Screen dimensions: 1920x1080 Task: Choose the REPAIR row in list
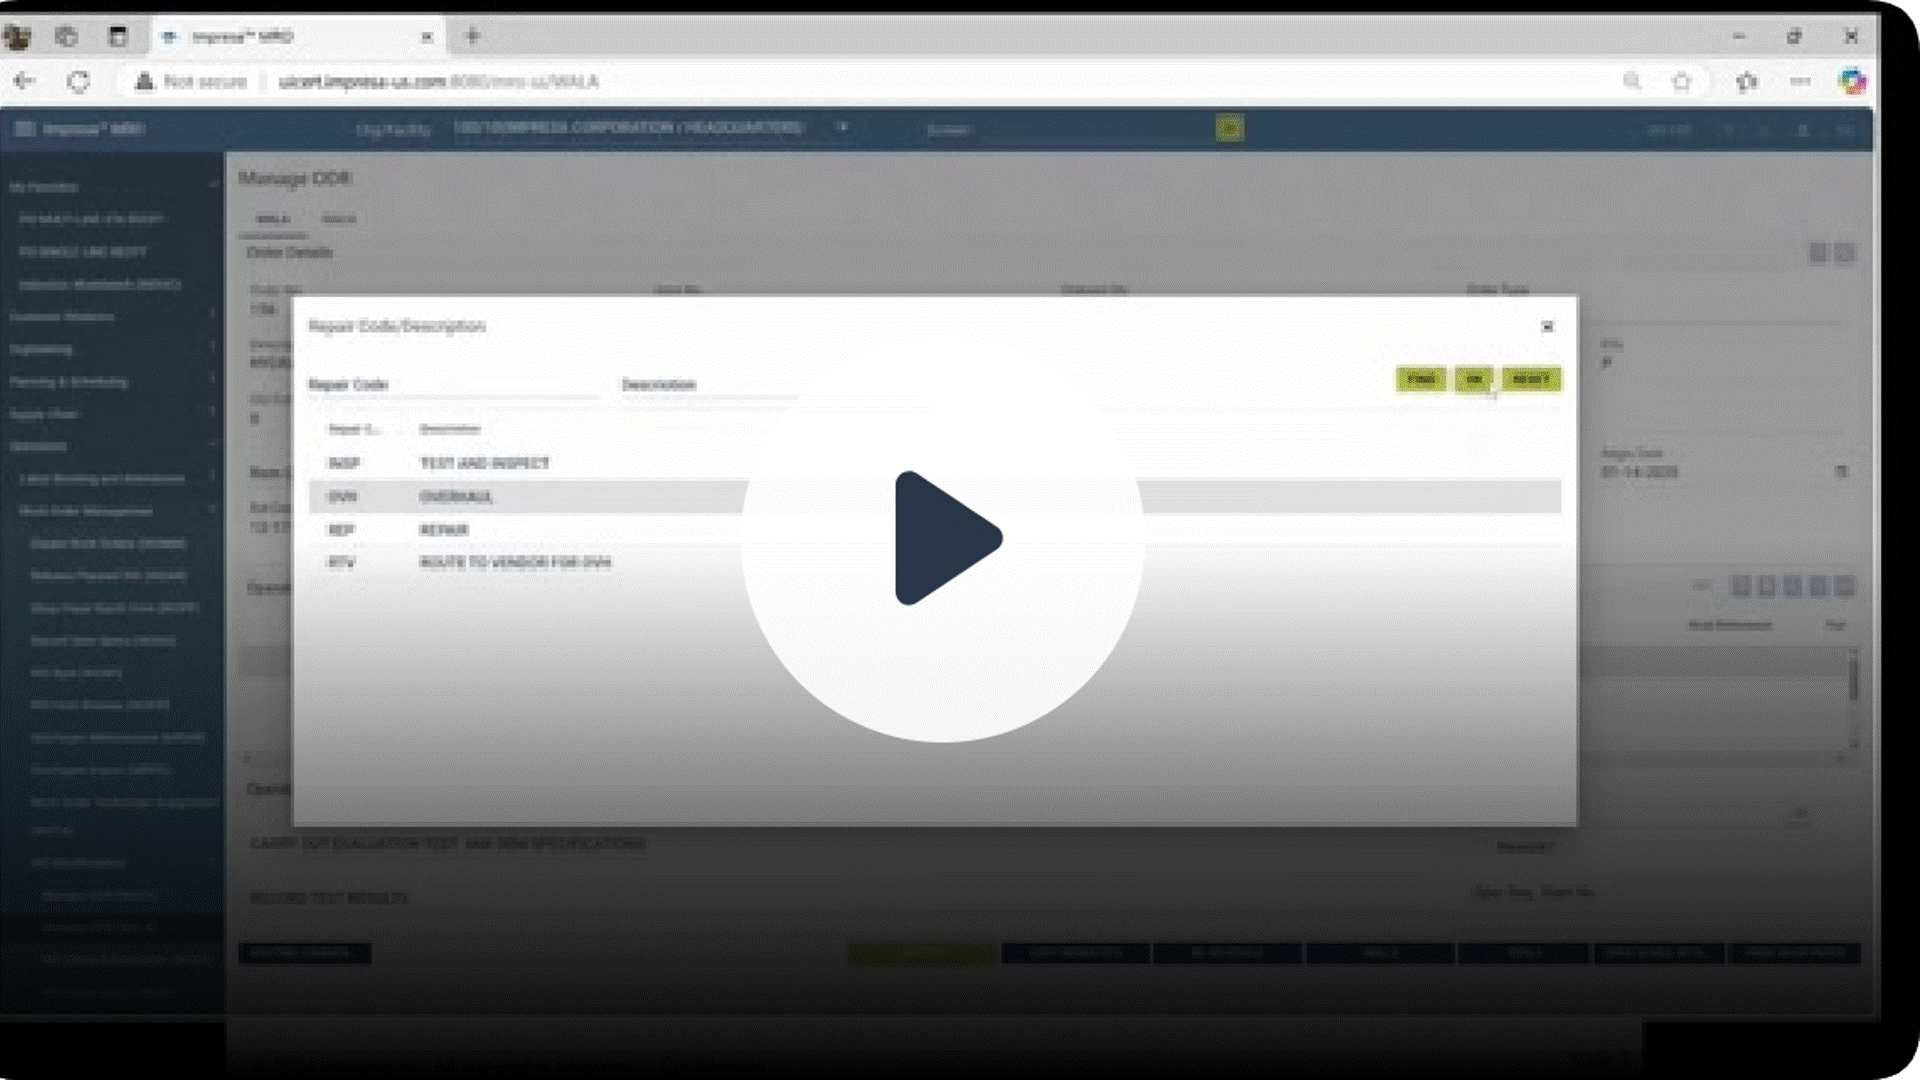coord(444,530)
